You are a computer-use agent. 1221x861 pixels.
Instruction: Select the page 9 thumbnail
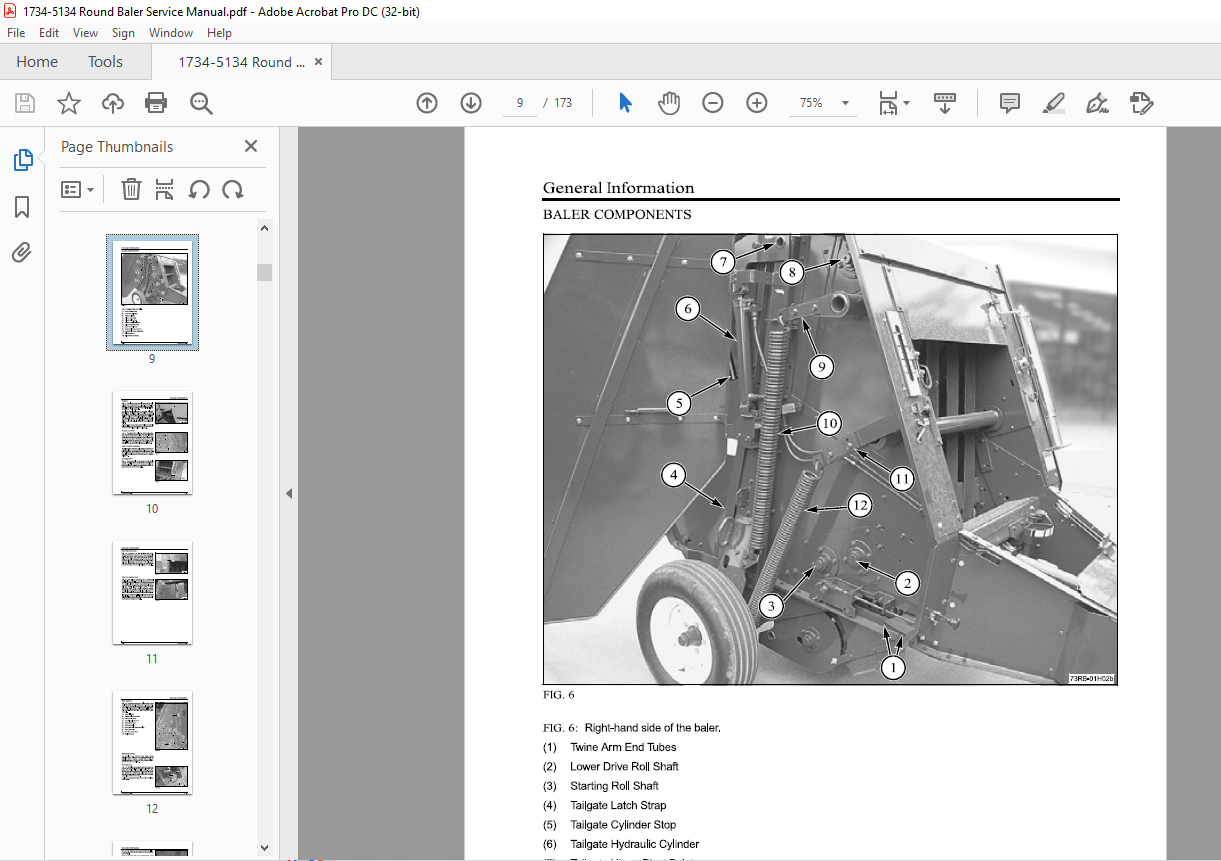pos(152,292)
